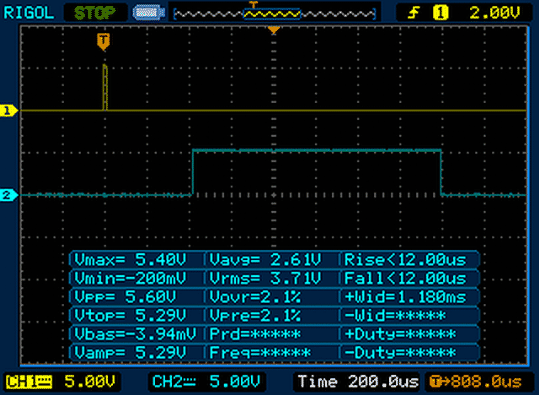The width and height of the screenshot is (539, 395).
Task: Click the orange T trigger marker on waveform
Action: pyautogui.click(x=103, y=41)
